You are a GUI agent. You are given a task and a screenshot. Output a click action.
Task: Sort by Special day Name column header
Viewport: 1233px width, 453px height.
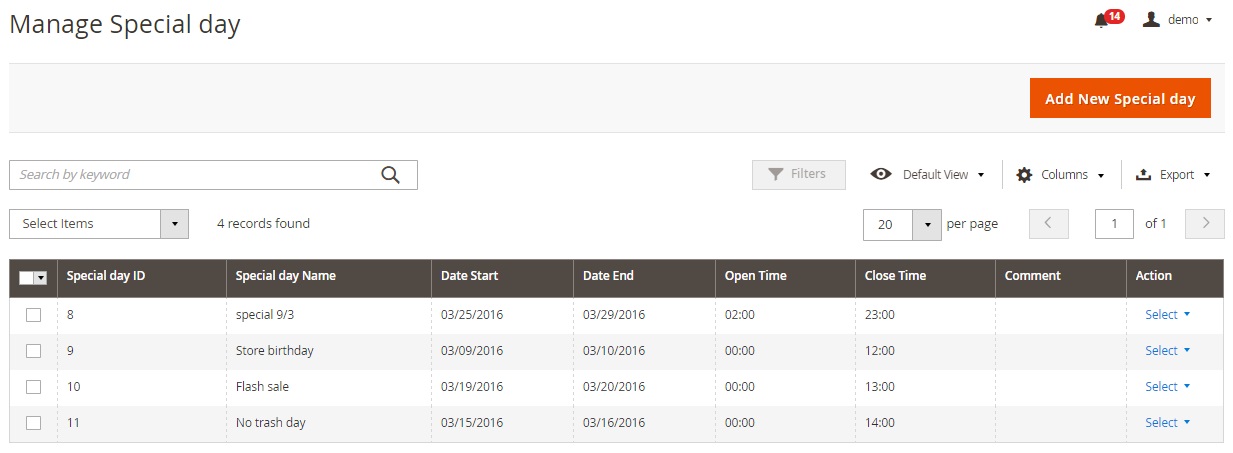coord(286,276)
